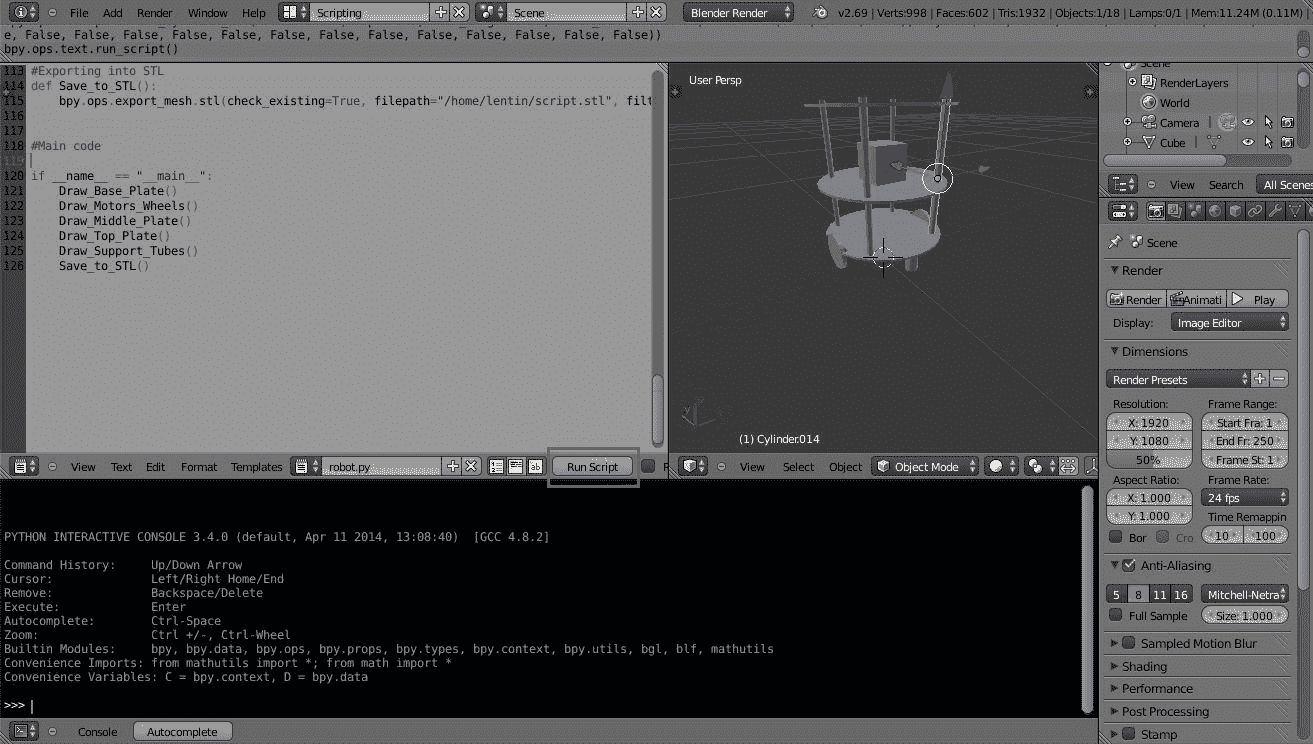Image resolution: width=1313 pixels, height=744 pixels.
Task: Enable the Full Sample checkbox
Action: 1116,616
